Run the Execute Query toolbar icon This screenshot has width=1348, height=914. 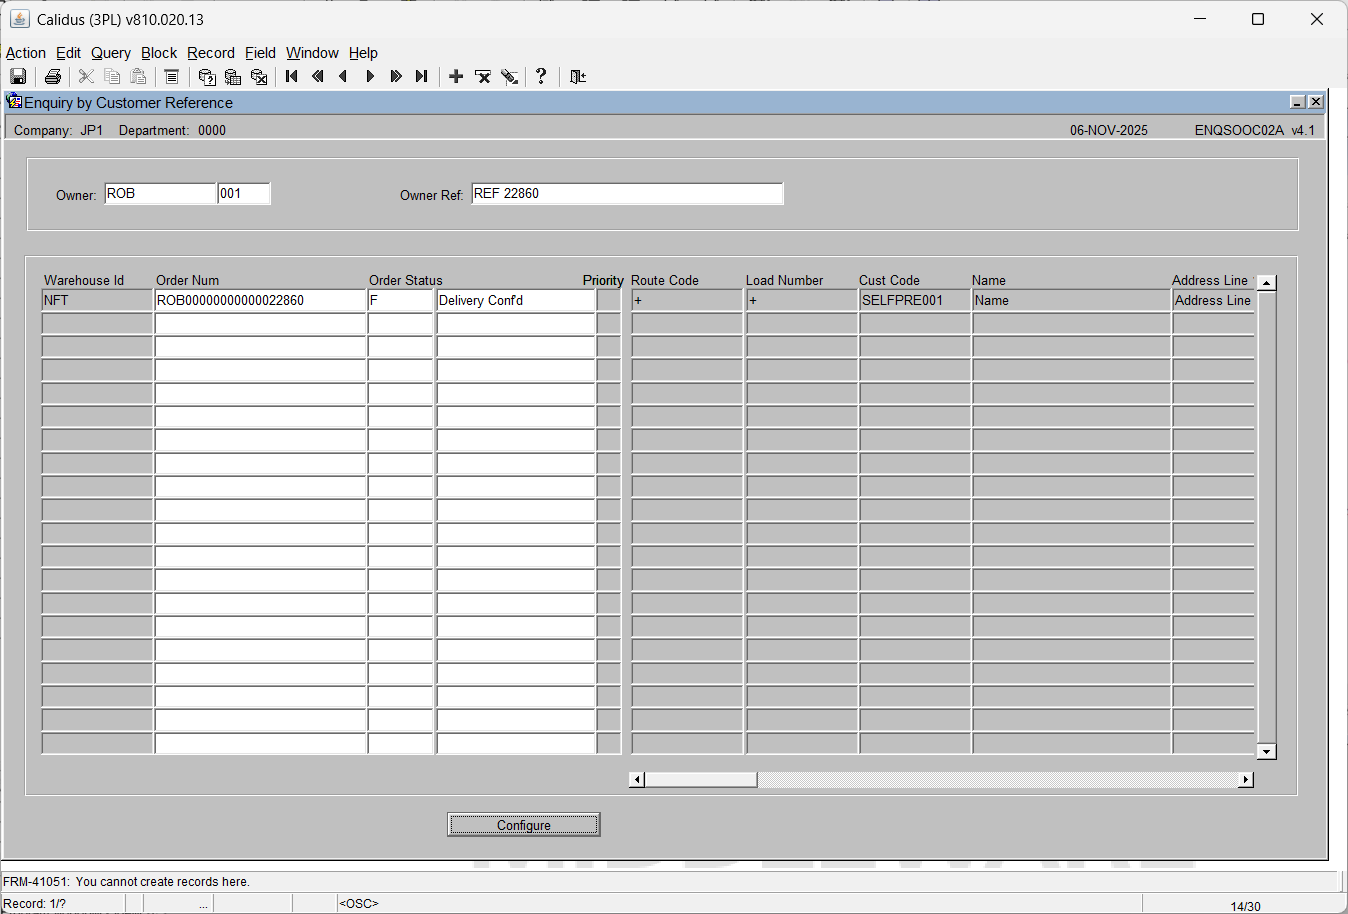(233, 77)
